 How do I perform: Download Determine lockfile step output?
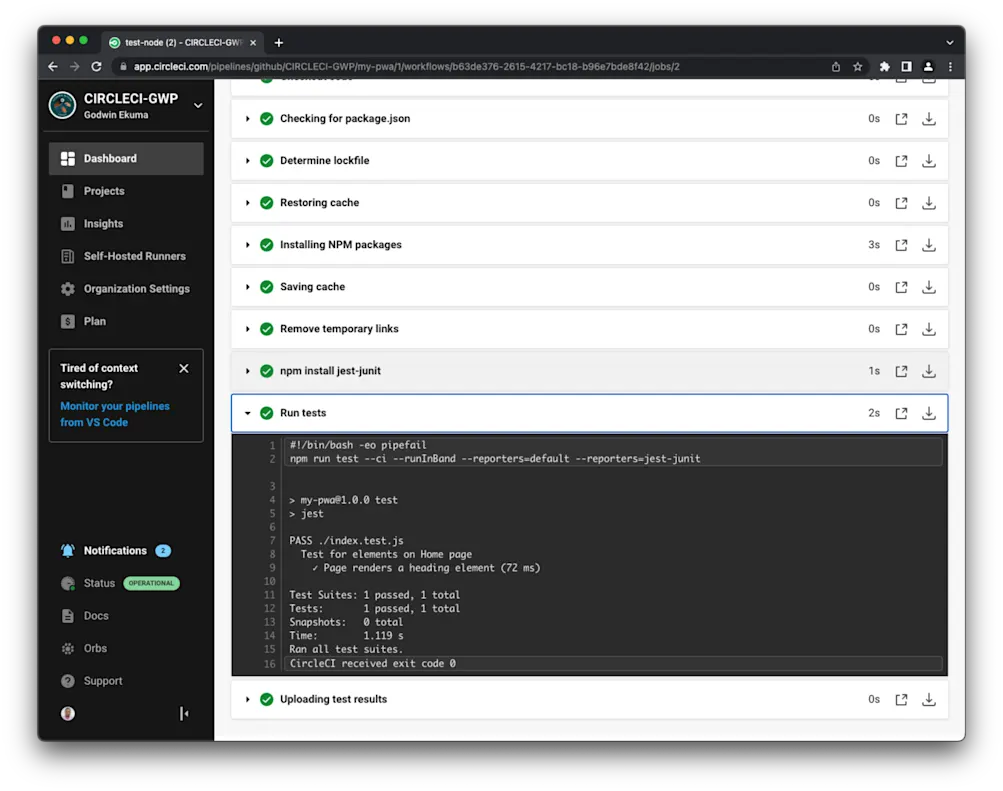pyautogui.click(x=929, y=161)
